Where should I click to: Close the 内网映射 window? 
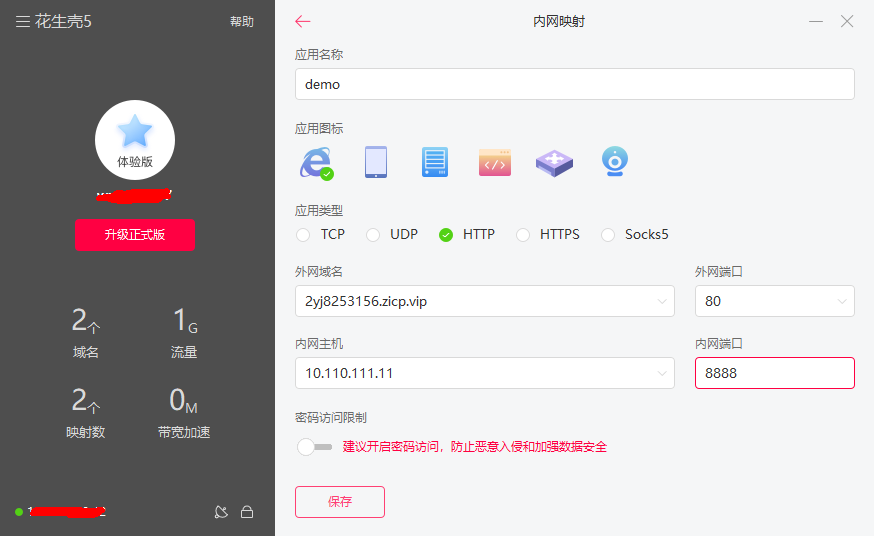point(847,21)
